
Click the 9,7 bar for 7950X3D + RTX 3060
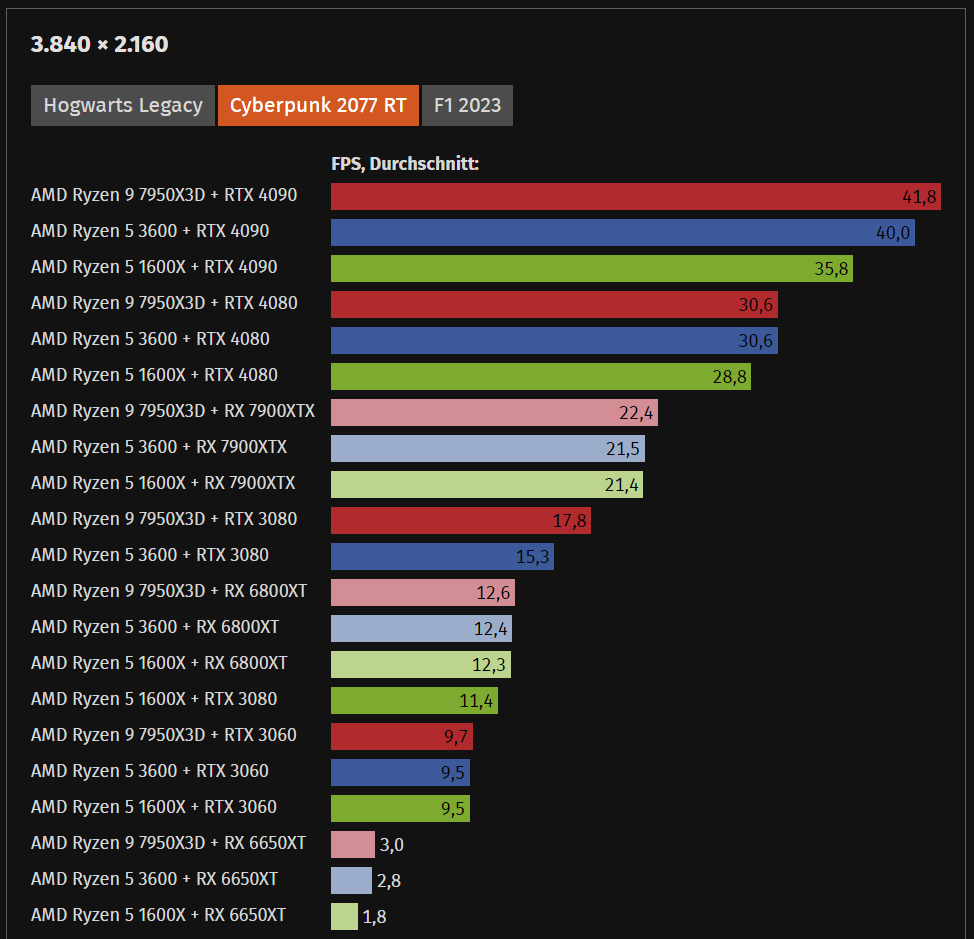[x=402, y=737]
